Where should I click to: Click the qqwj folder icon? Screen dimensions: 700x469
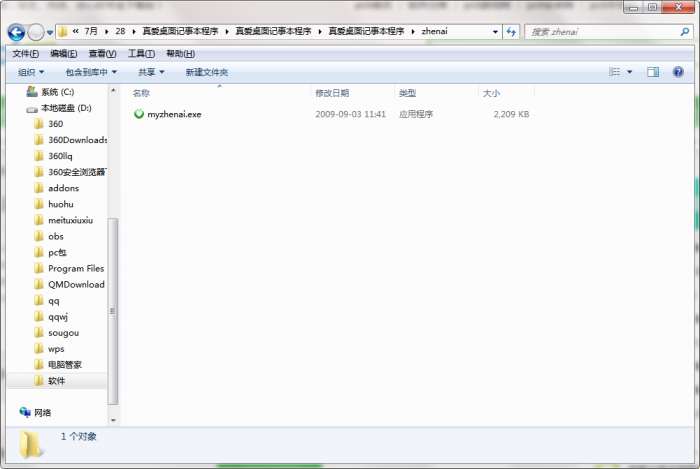(x=39, y=317)
